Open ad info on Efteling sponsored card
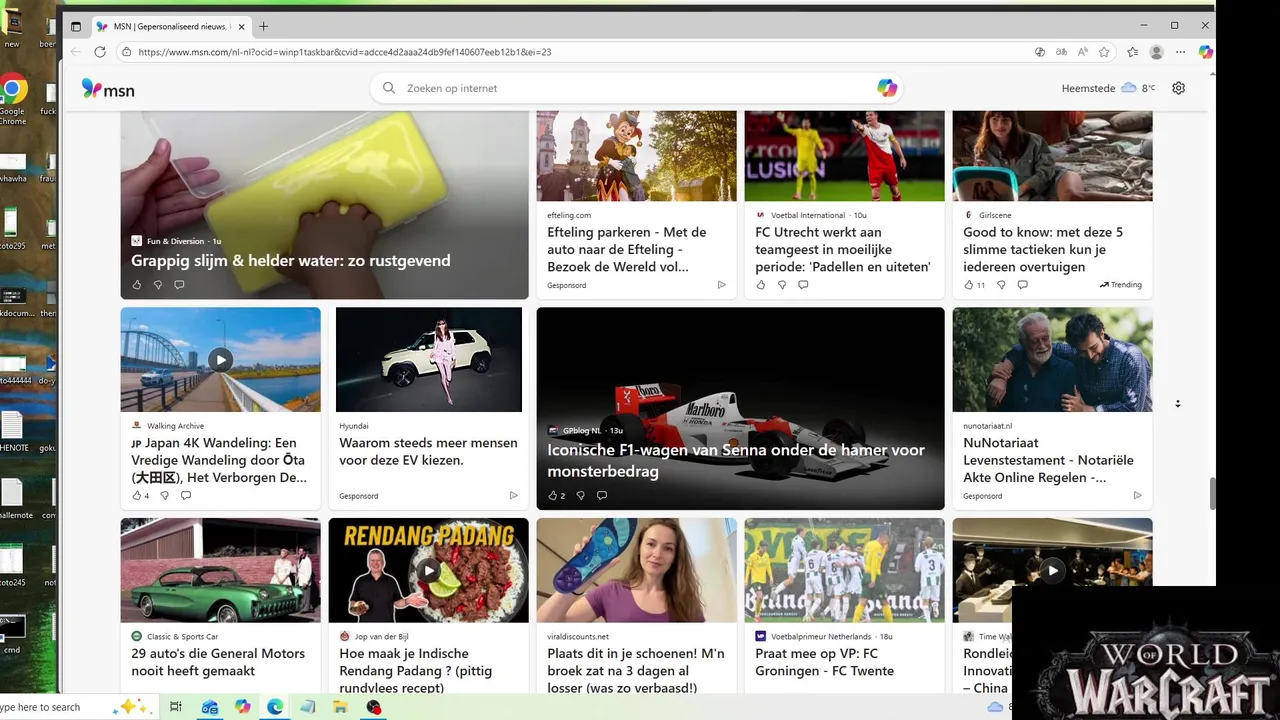 (x=721, y=285)
